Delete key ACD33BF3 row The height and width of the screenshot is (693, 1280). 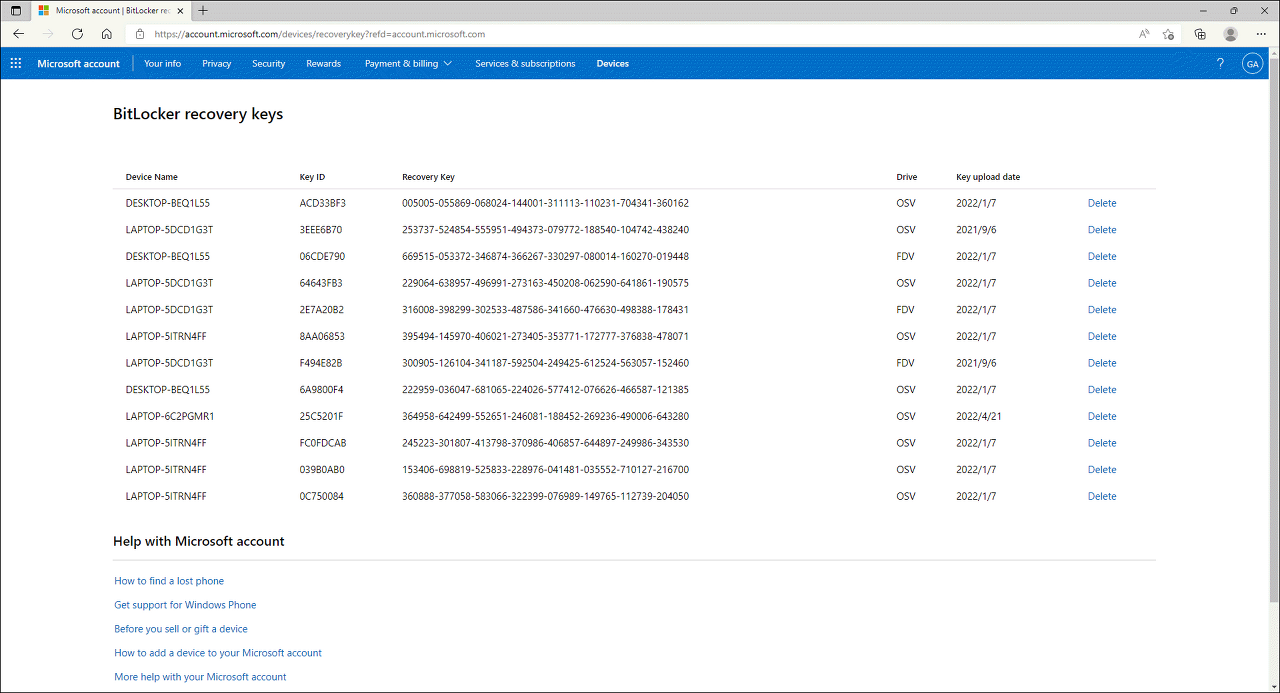click(1102, 203)
